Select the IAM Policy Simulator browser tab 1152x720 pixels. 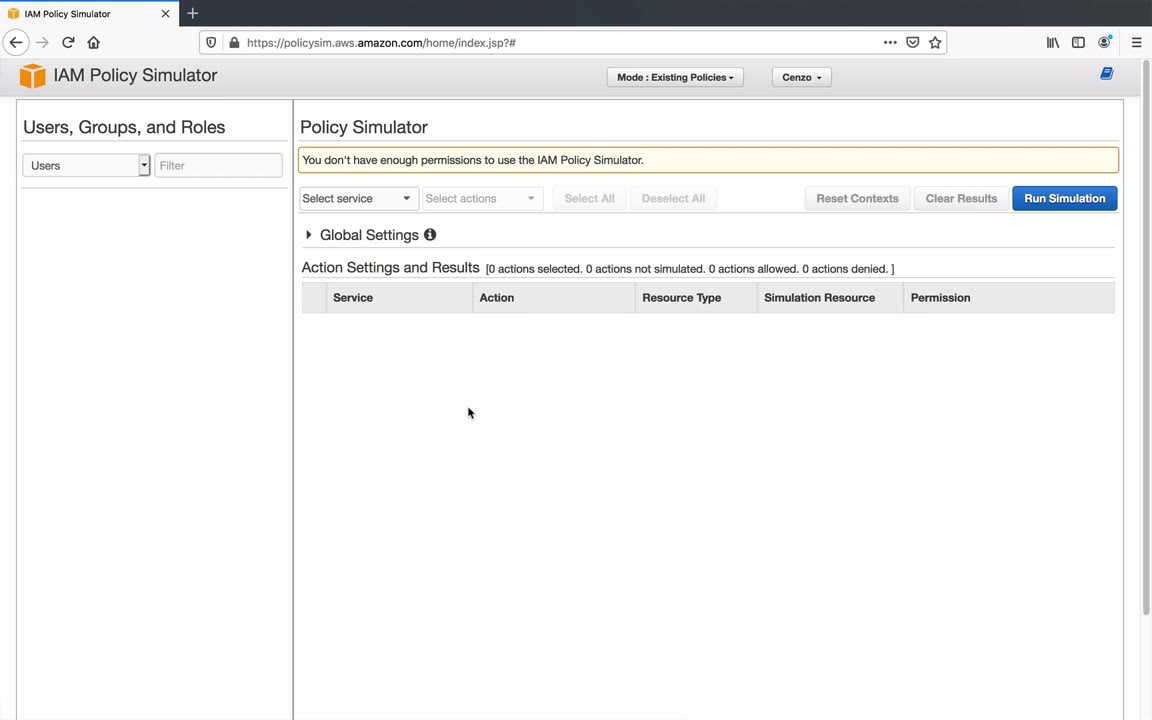89,13
